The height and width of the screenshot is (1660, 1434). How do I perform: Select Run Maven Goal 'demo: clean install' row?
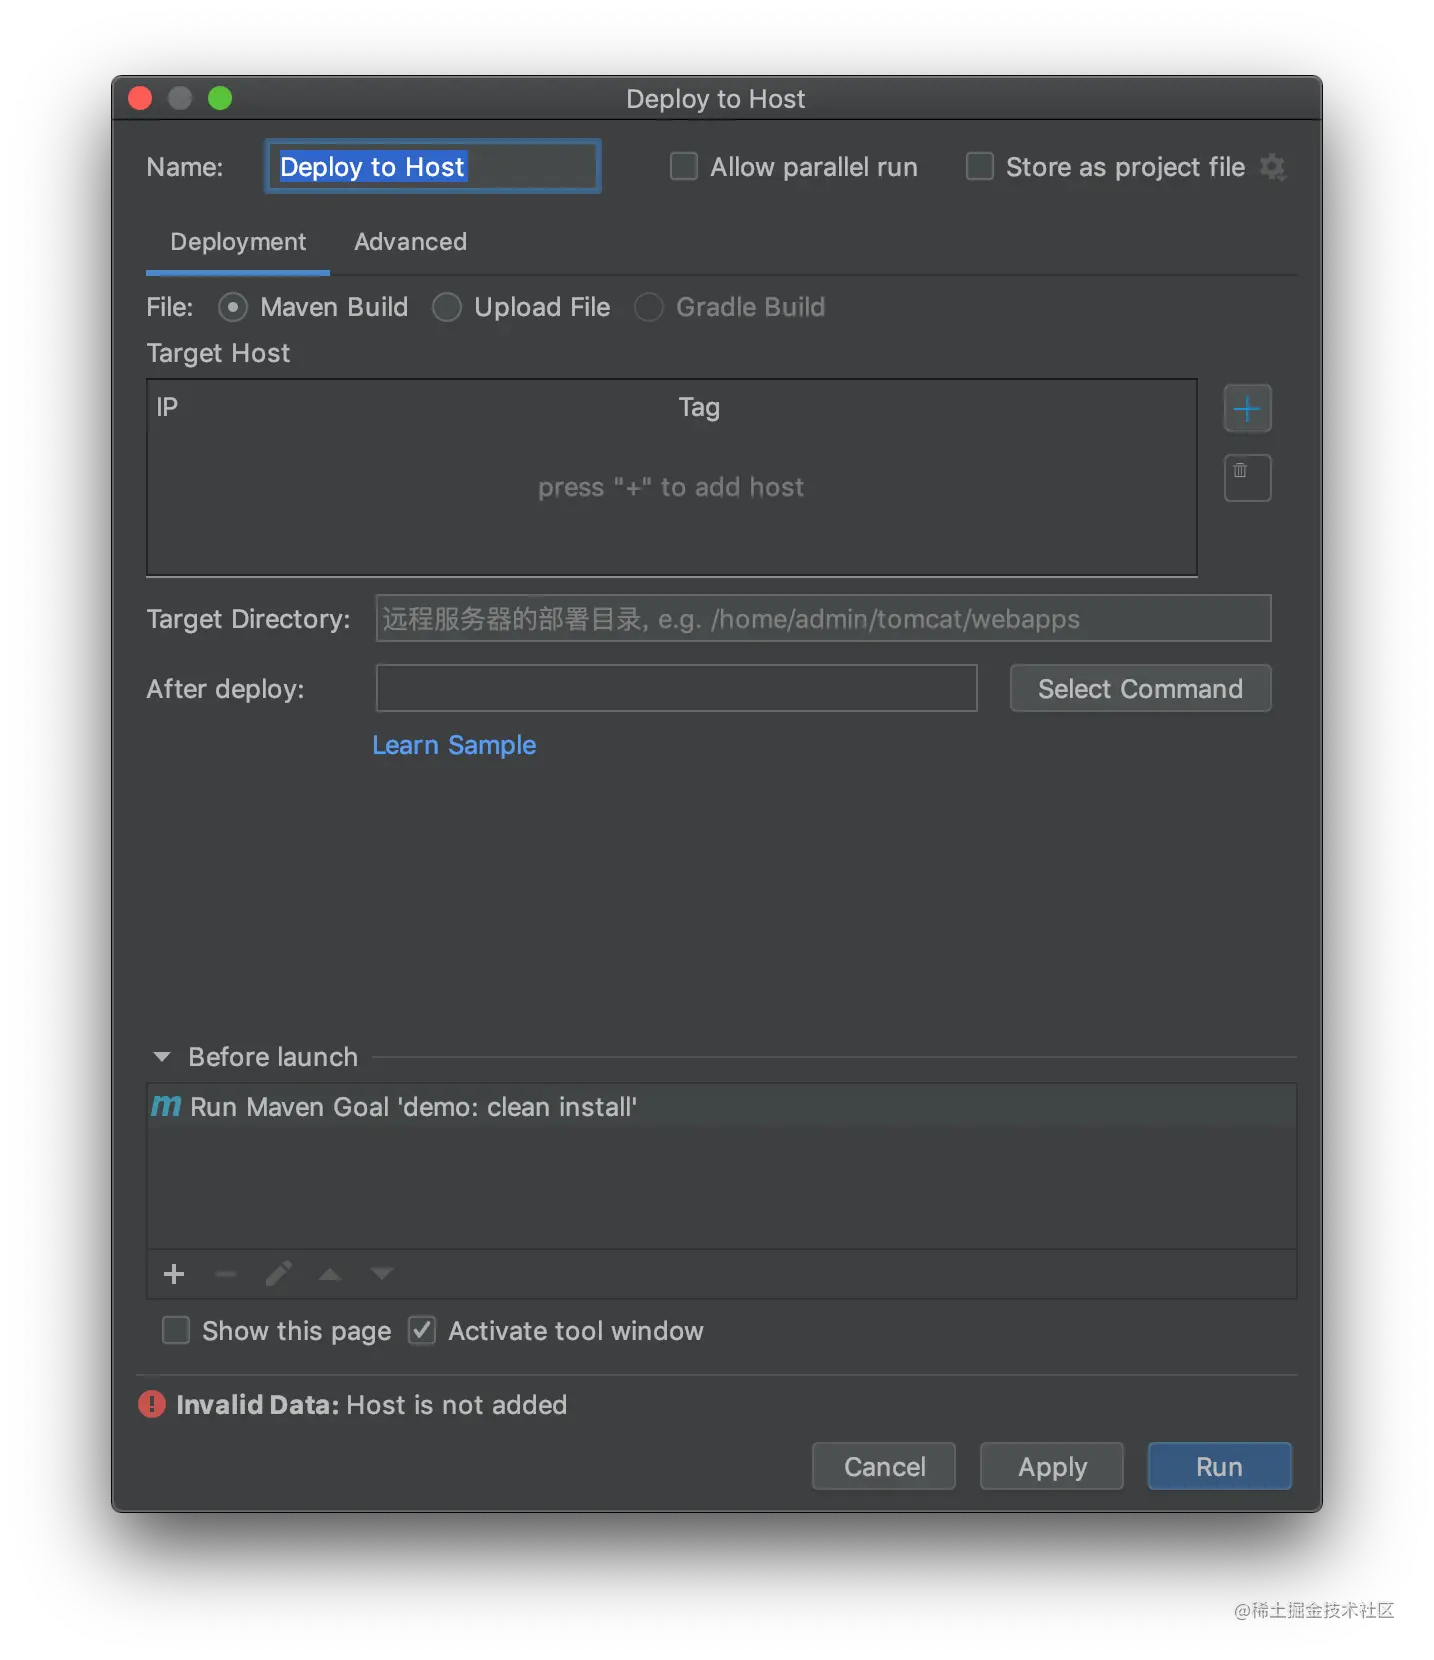point(721,1106)
